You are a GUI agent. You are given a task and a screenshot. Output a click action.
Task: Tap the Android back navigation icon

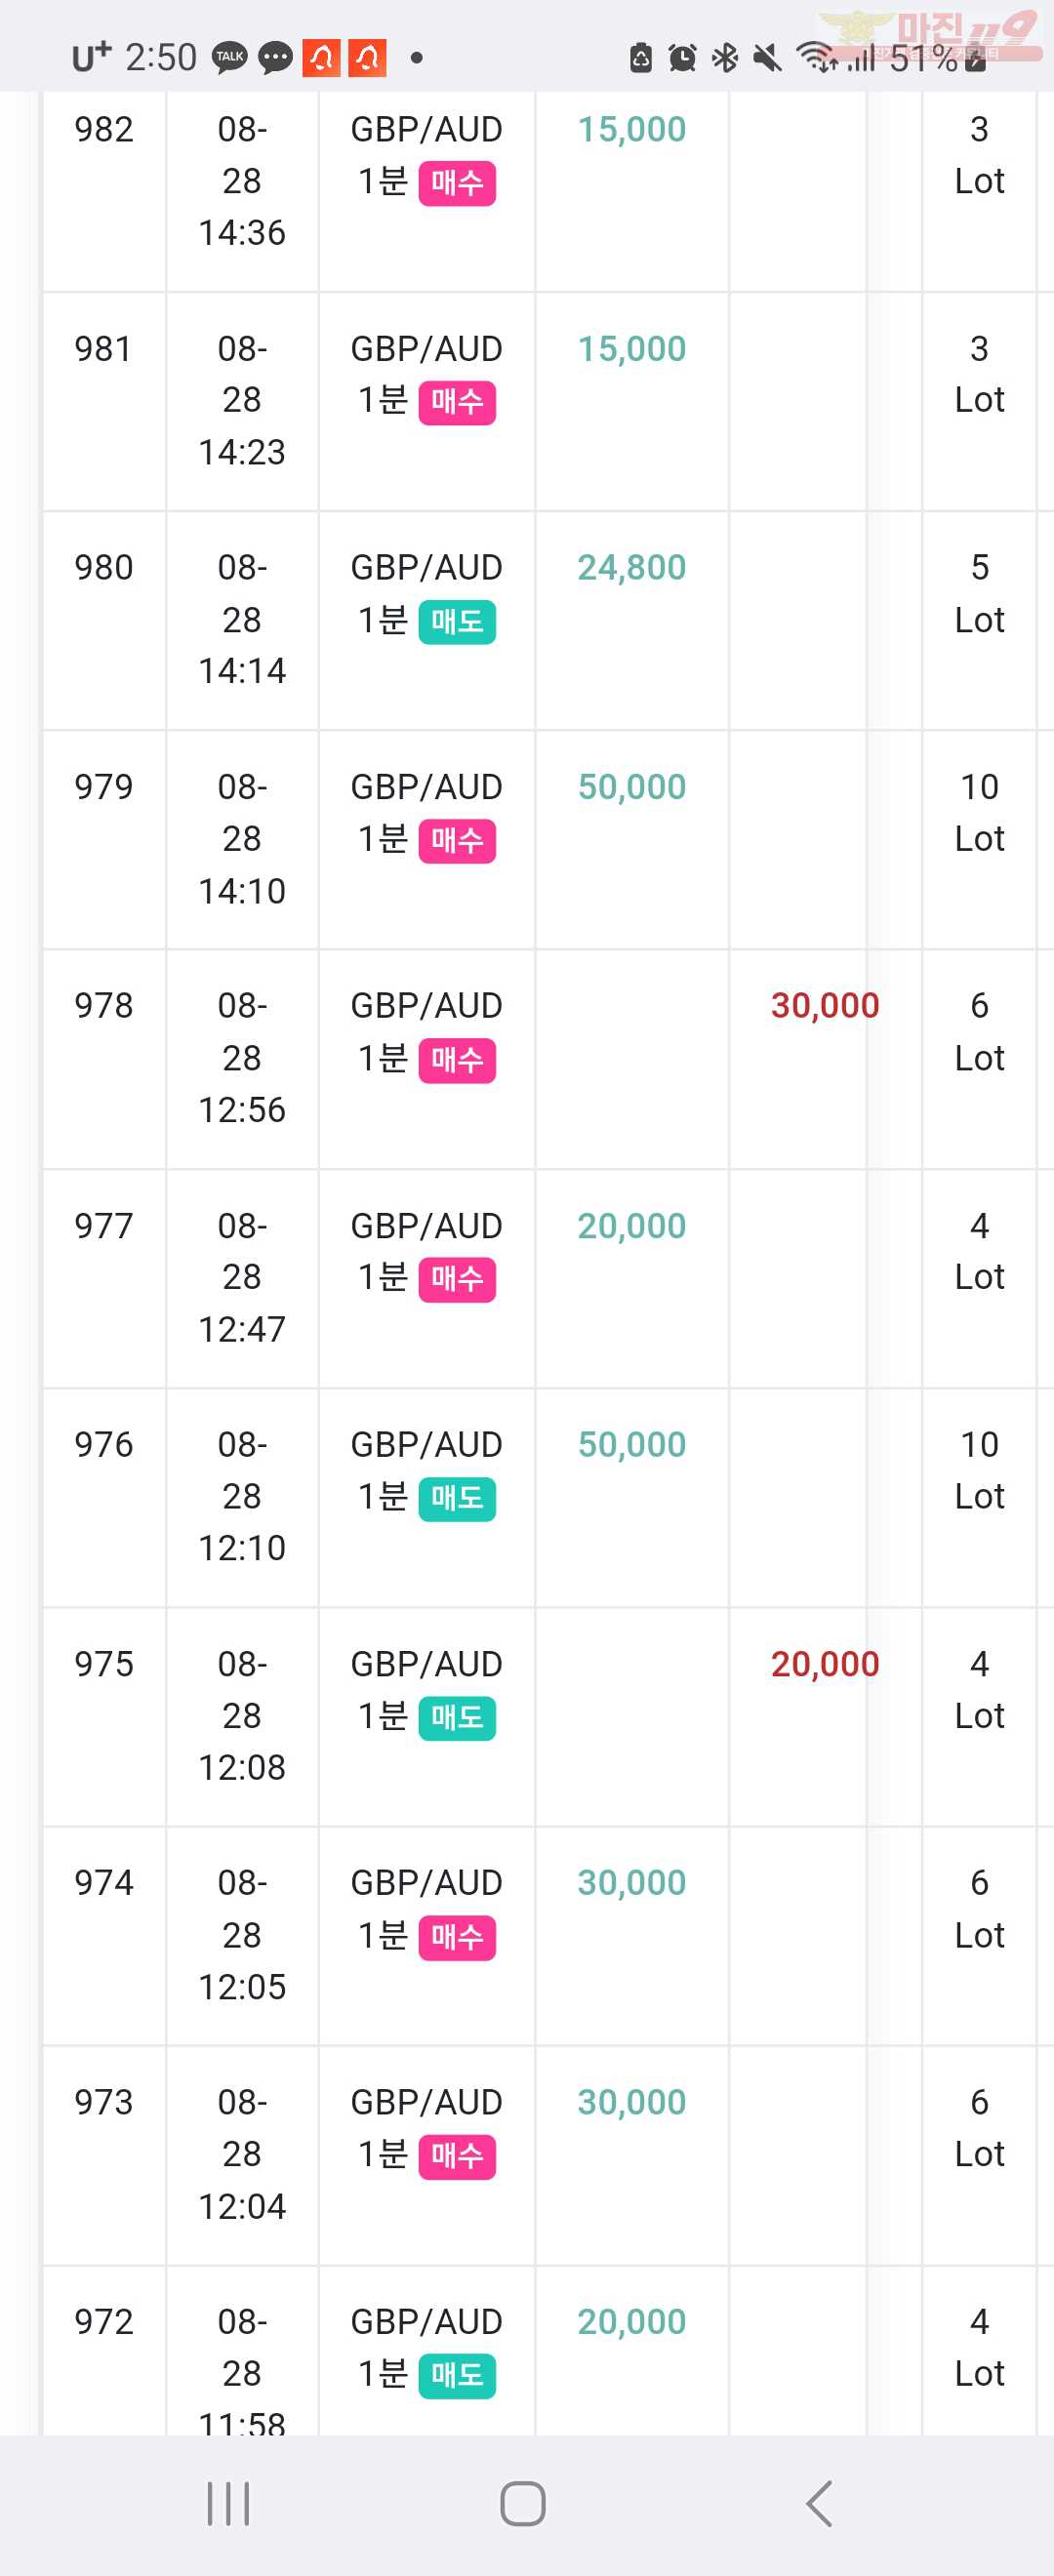(819, 2504)
